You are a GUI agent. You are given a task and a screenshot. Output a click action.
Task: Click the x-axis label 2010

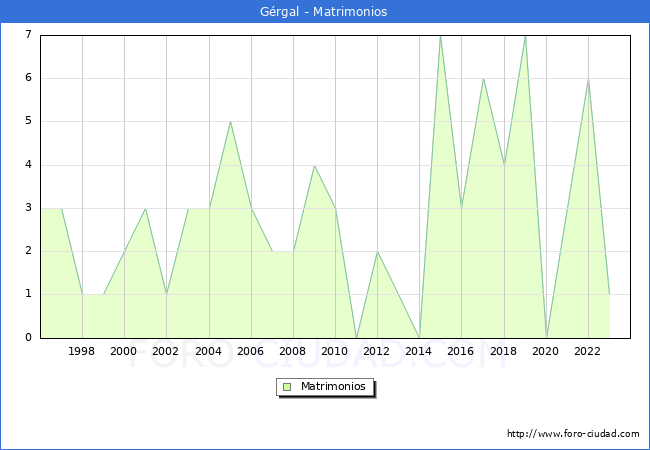(335, 351)
